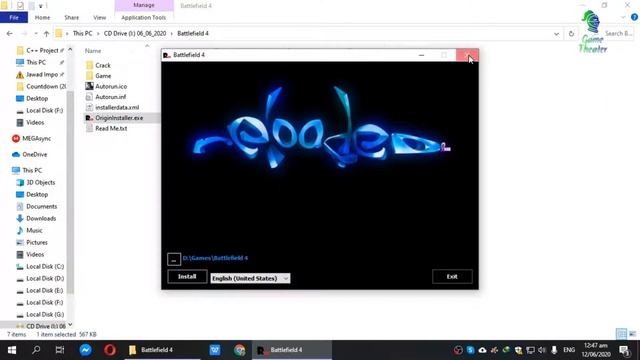Image resolution: width=640 pixels, height=360 pixels.
Task: Open Messenger from the taskbar
Action: click(x=85, y=350)
